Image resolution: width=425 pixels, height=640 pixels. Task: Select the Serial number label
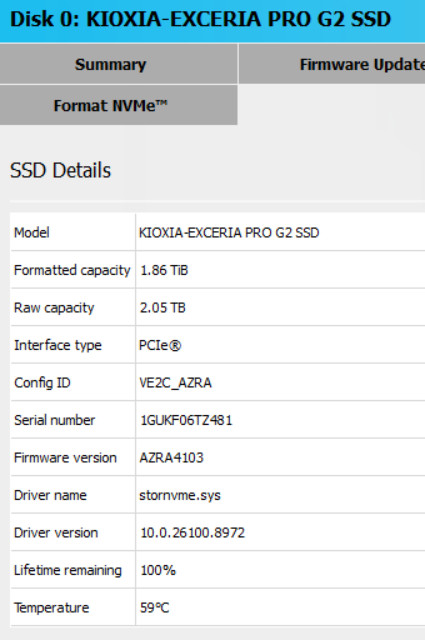(54, 420)
